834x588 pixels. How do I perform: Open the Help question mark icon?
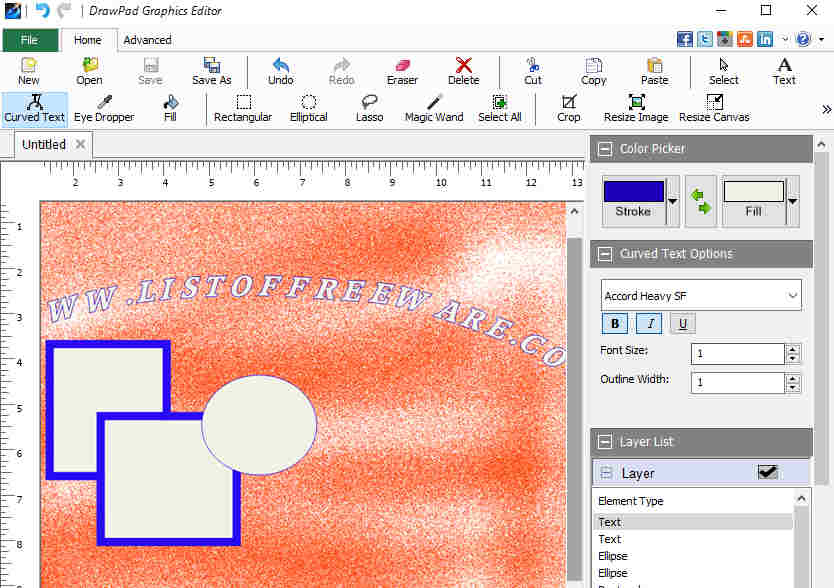[803, 39]
